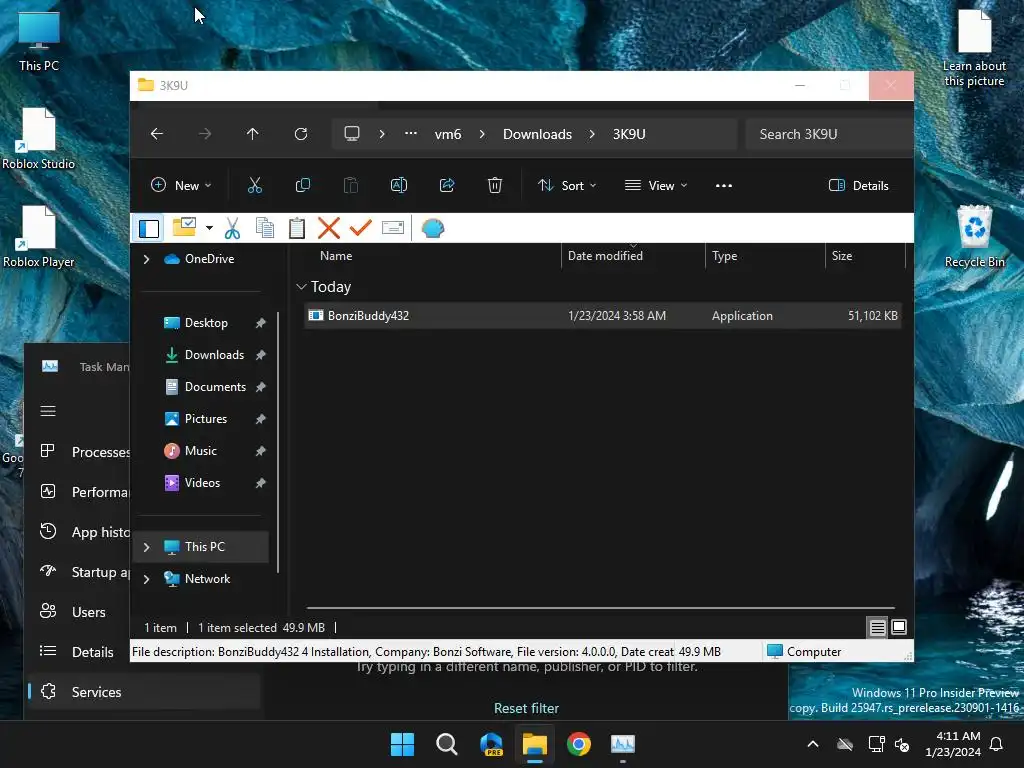Open the New dropdown menu
Image resolution: width=1024 pixels, height=768 pixels.
pyautogui.click(x=181, y=185)
